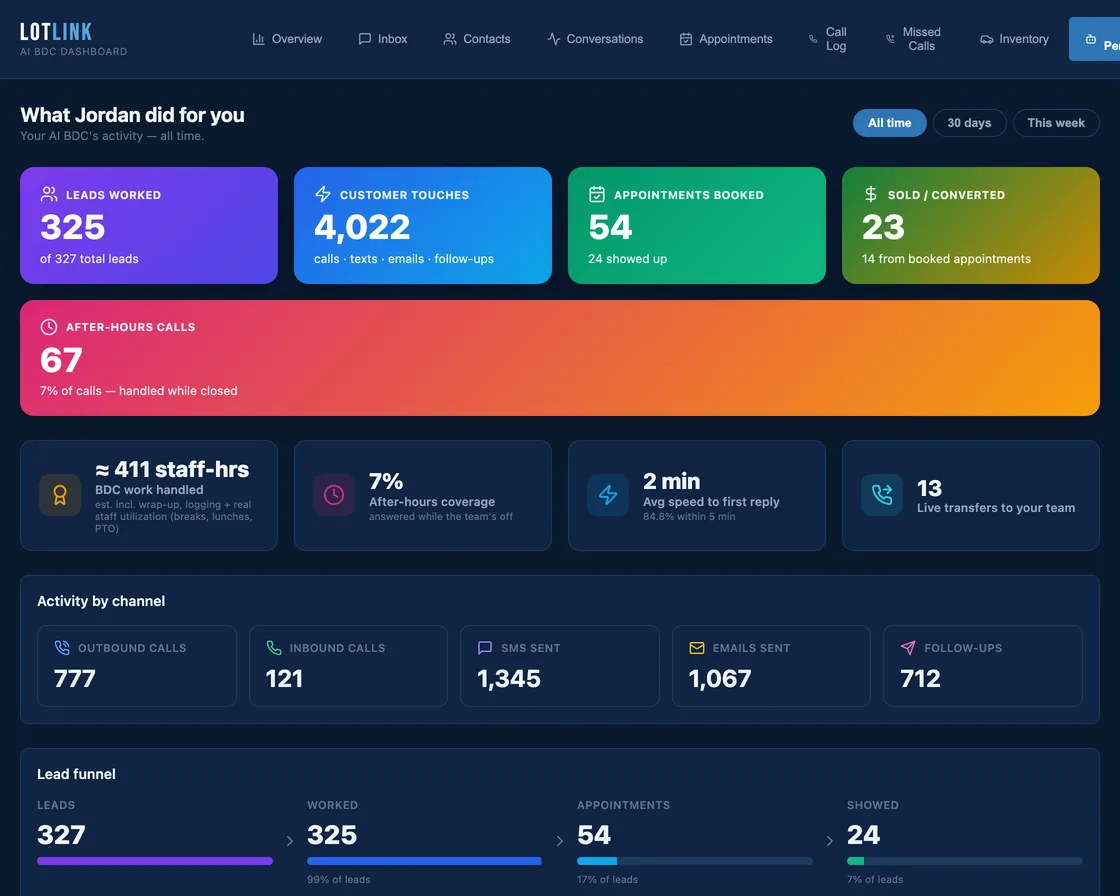Viewport: 1120px width, 896px height.
Task: Click the chevron between Appointments and Showed
Action: pos(829,841)
